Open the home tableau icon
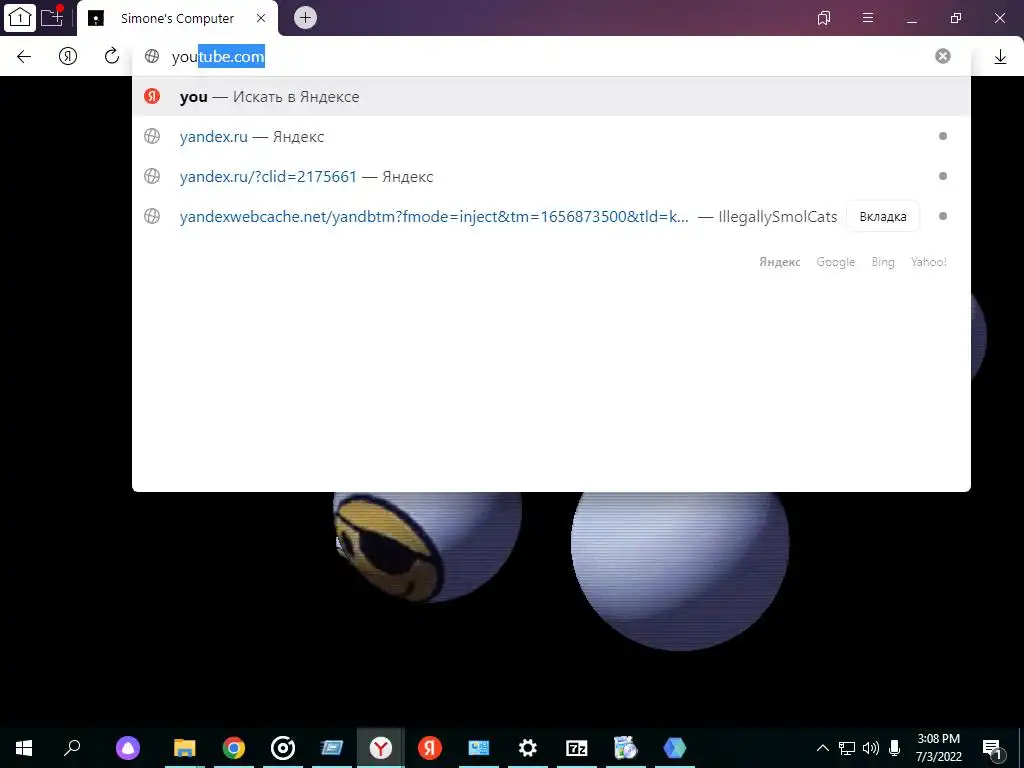1024x768 pixels. click(x=19, y=17)
